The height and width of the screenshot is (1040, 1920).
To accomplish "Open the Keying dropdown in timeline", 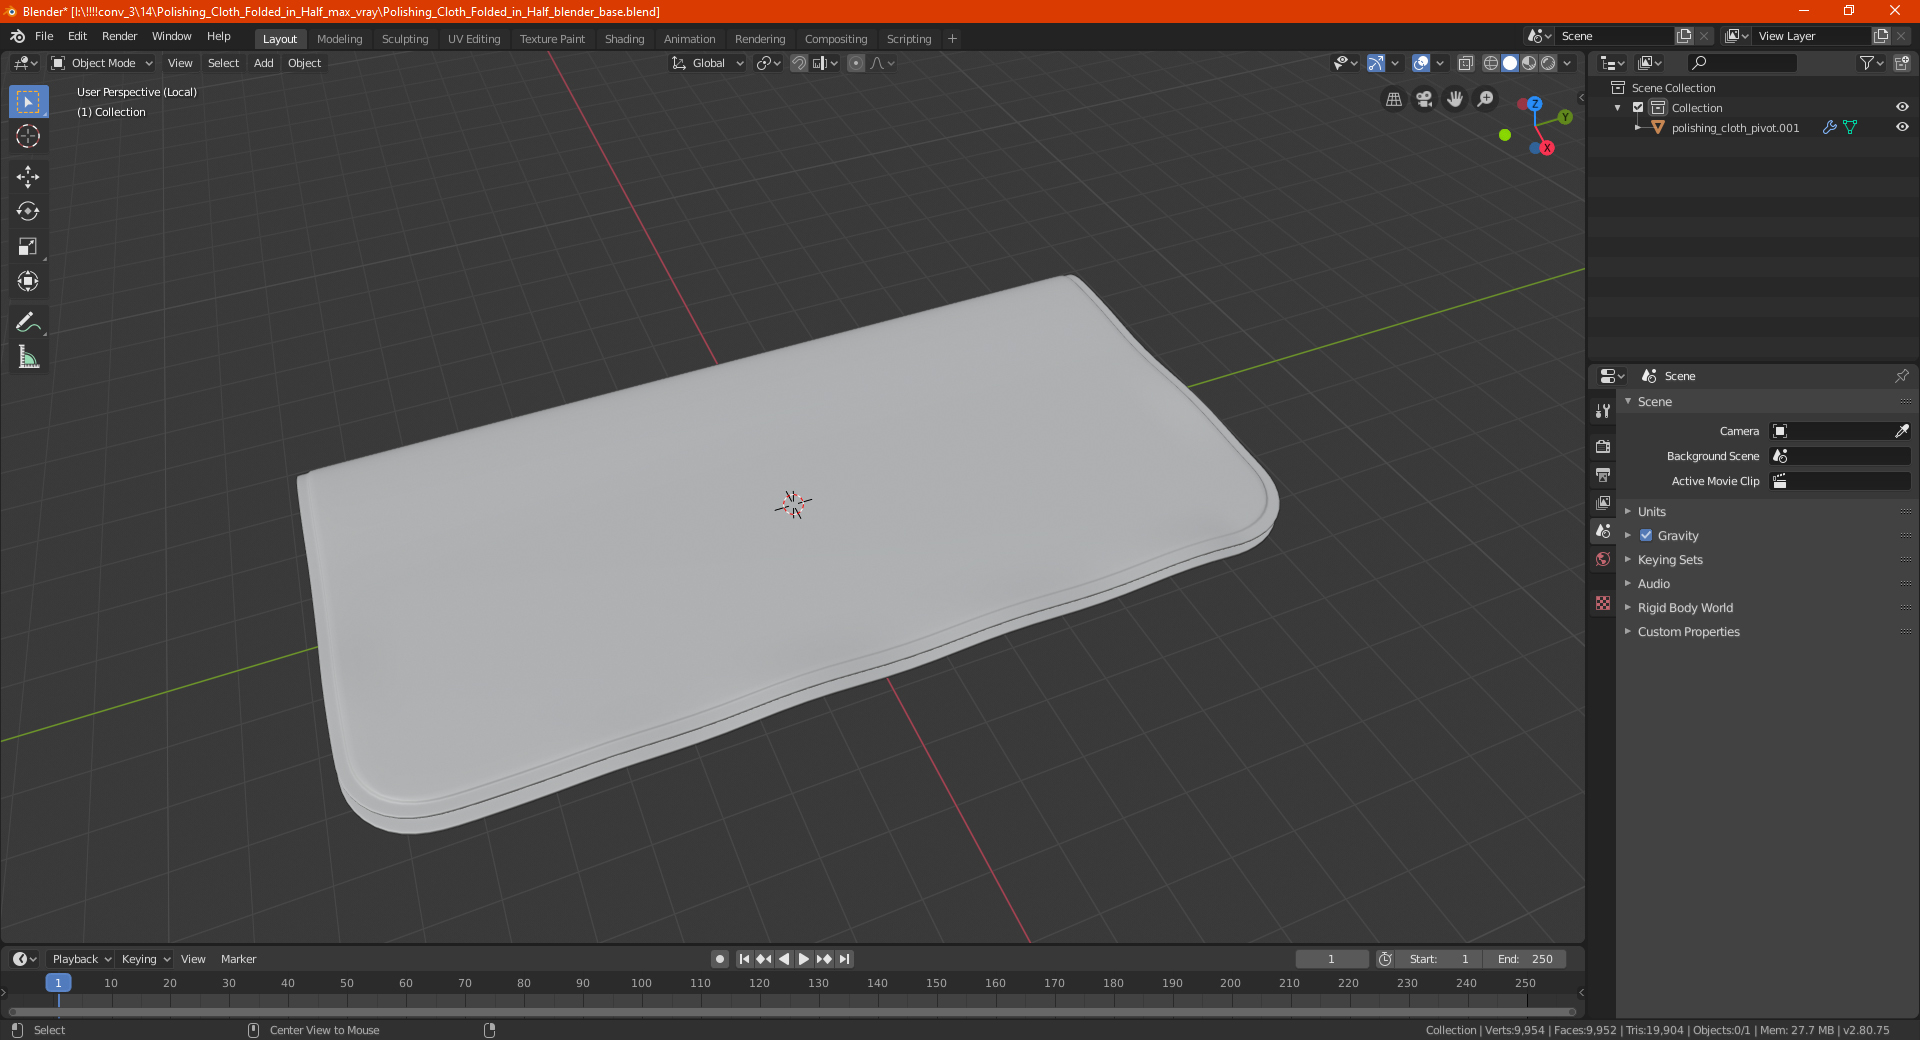I will pos(145,959).
